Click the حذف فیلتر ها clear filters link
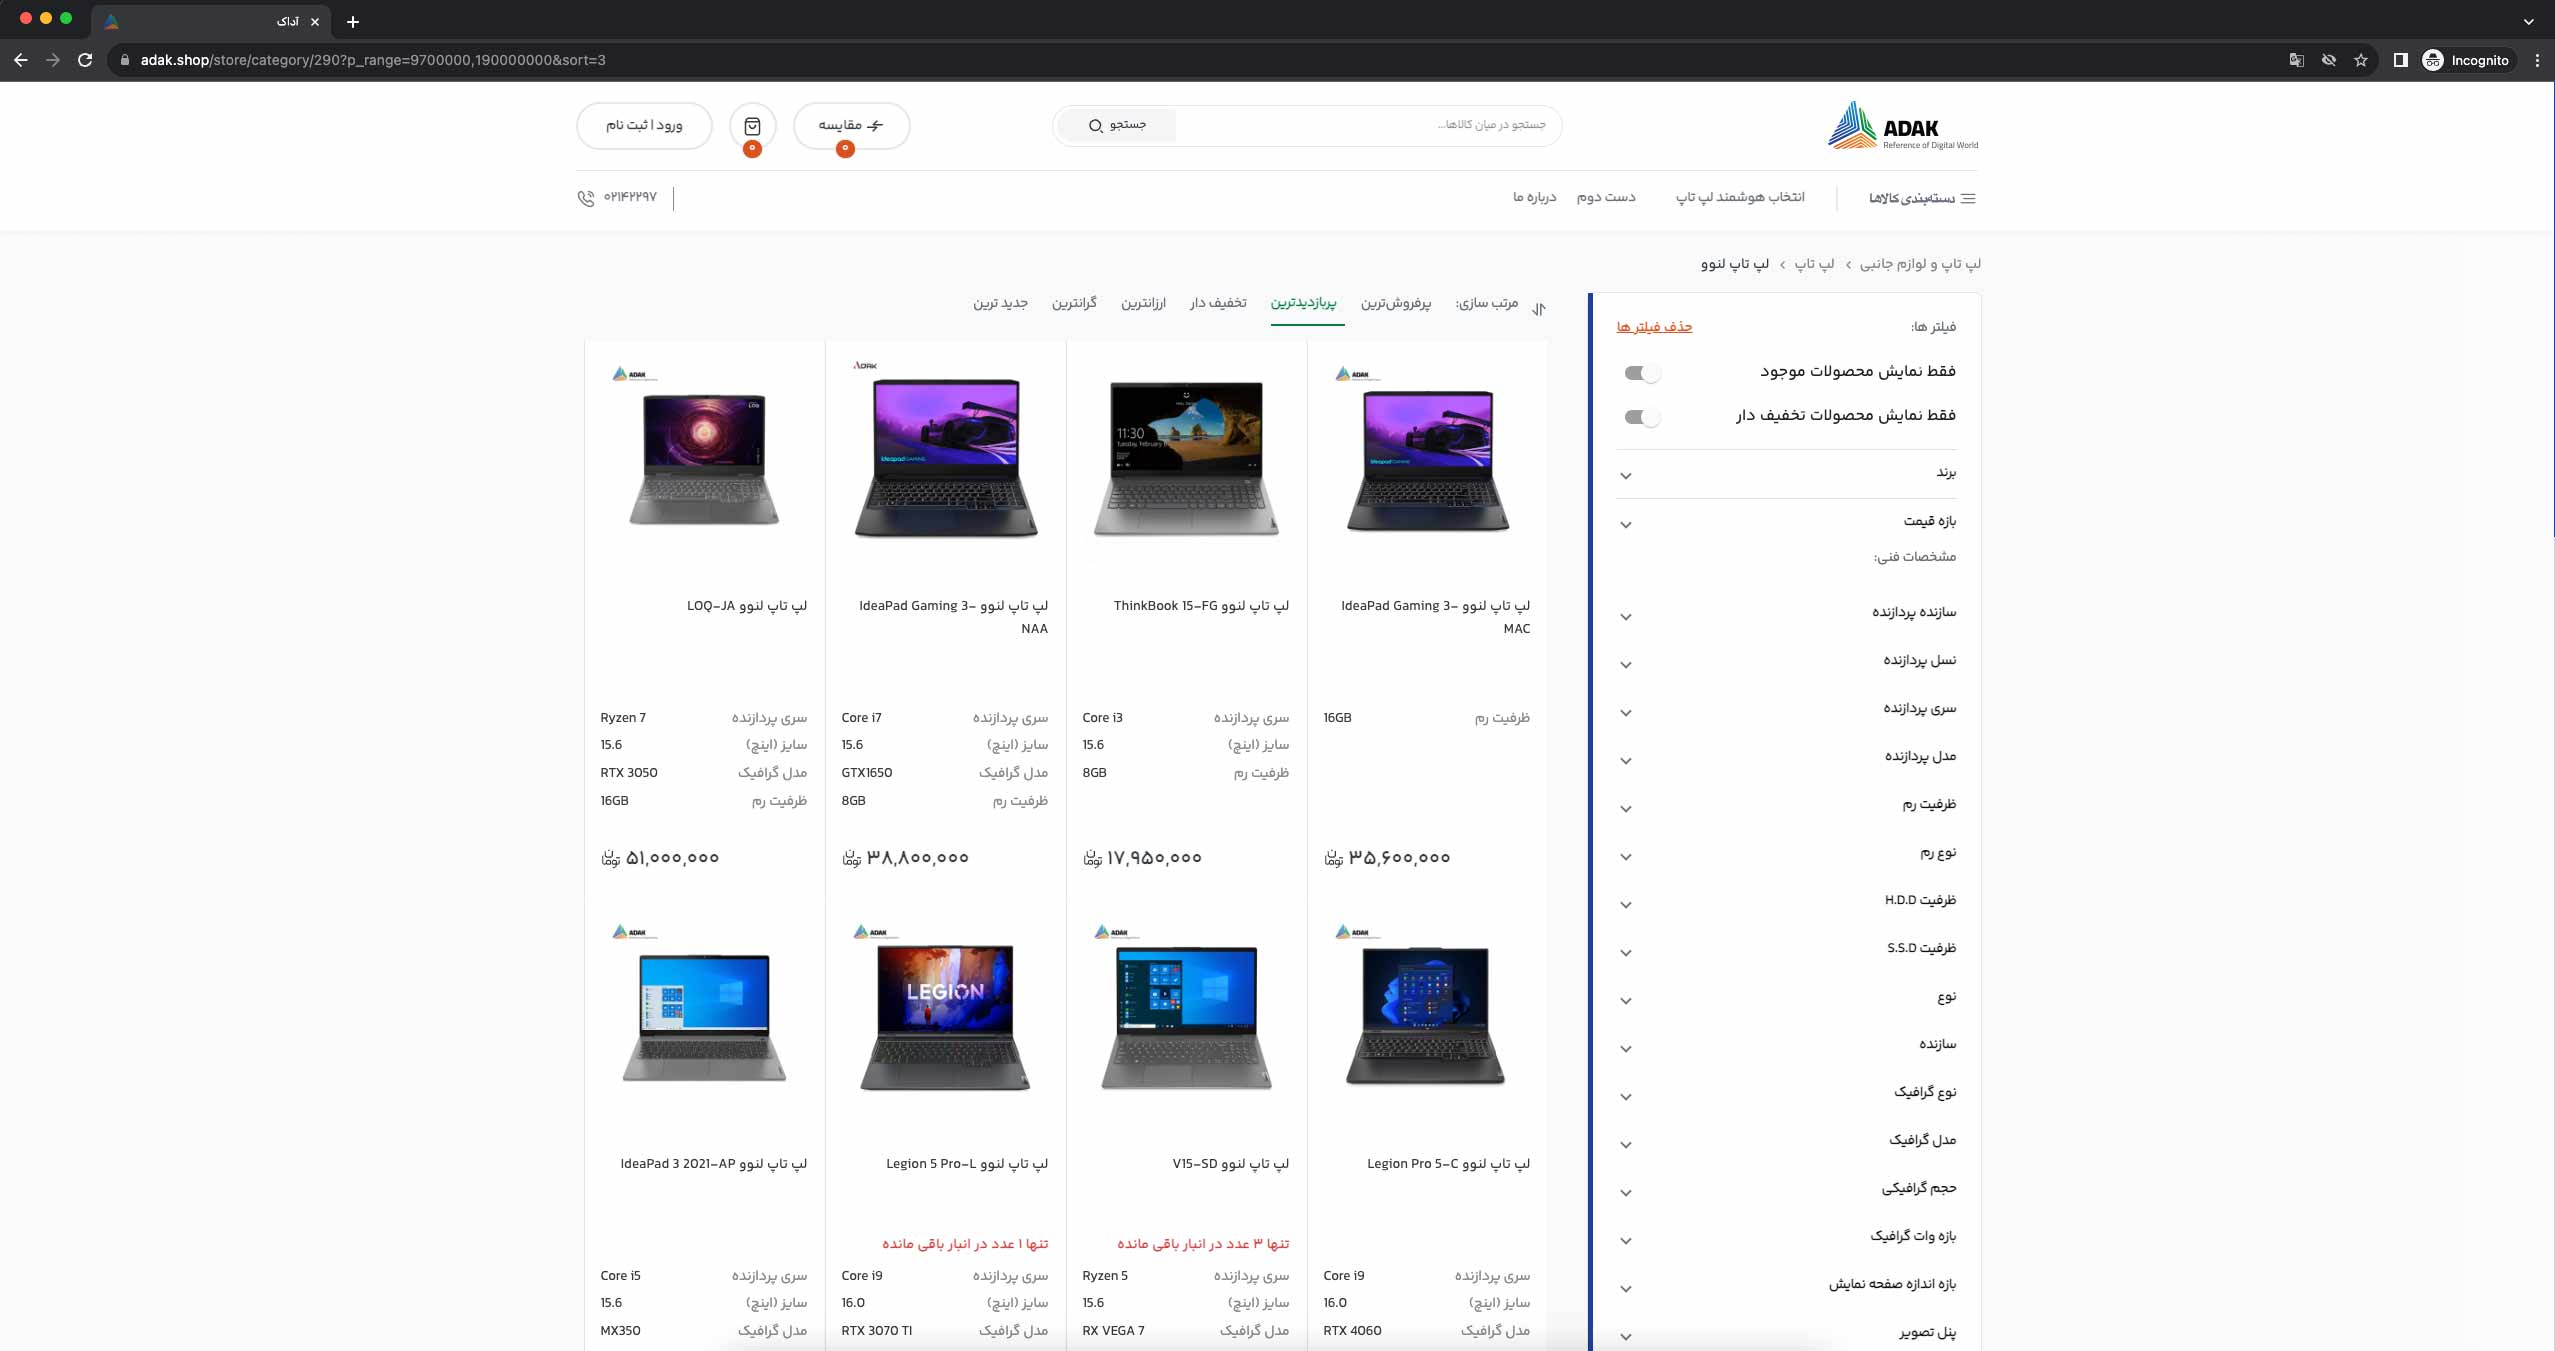Screen dimensions: 2555x1351 1654,327
